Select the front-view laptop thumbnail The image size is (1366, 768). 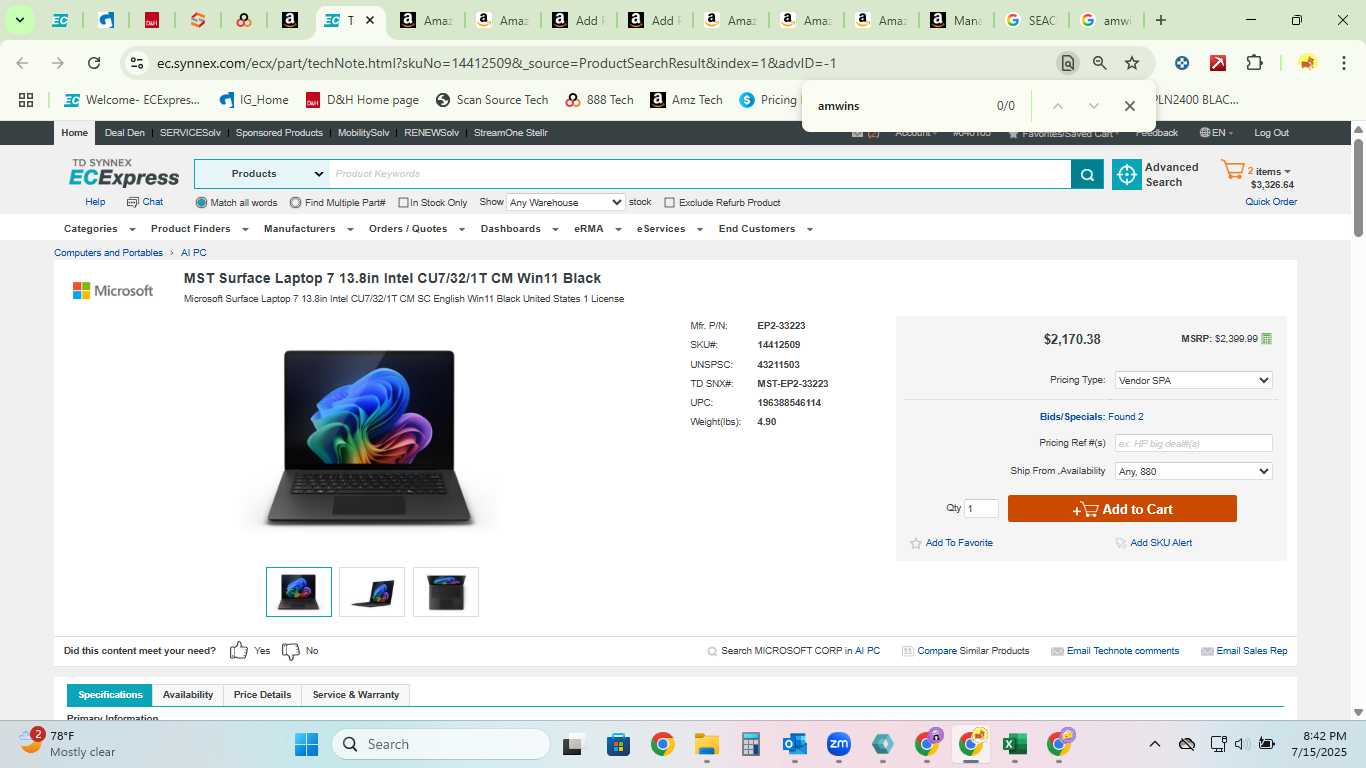pos(299,592)
